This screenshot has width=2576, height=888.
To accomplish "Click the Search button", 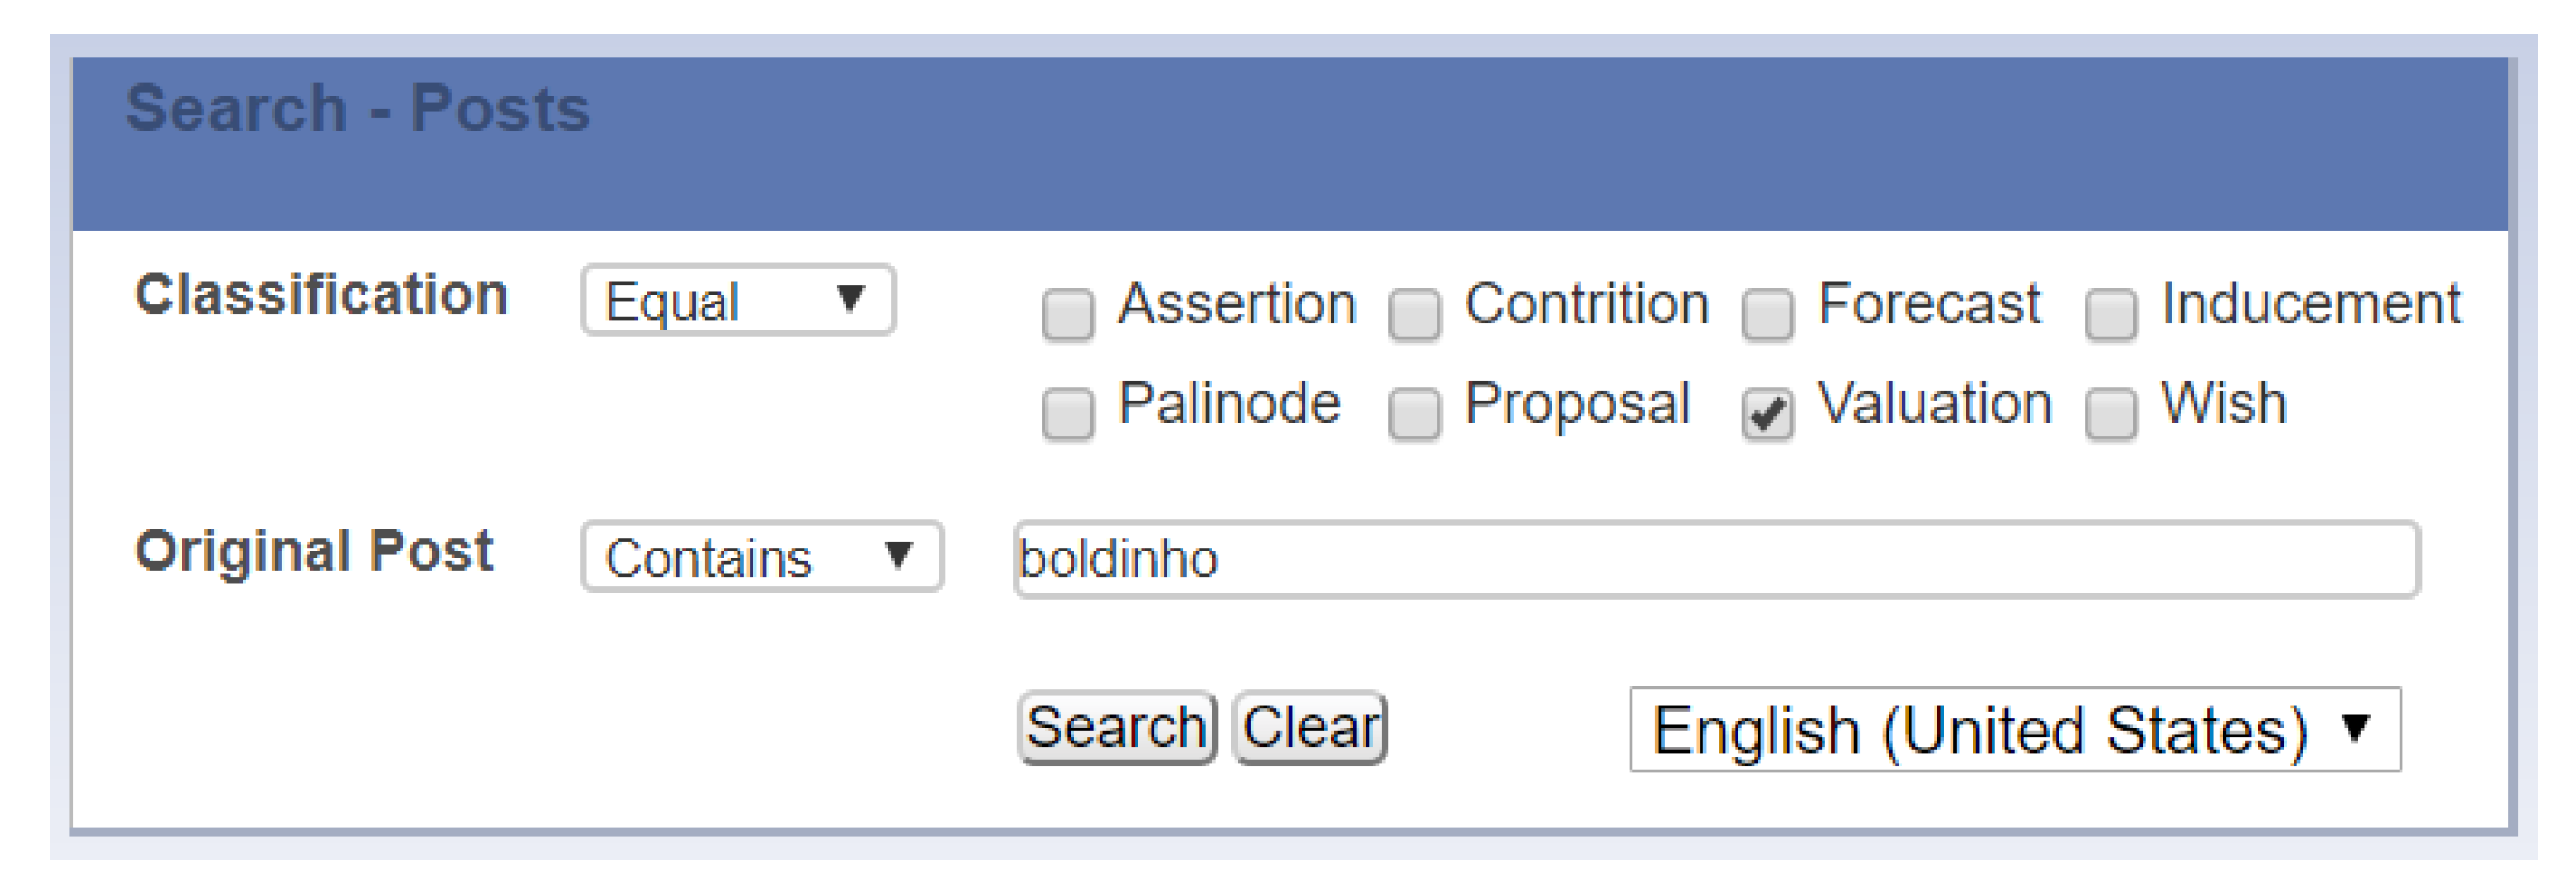I will (x=1116, y=727).
